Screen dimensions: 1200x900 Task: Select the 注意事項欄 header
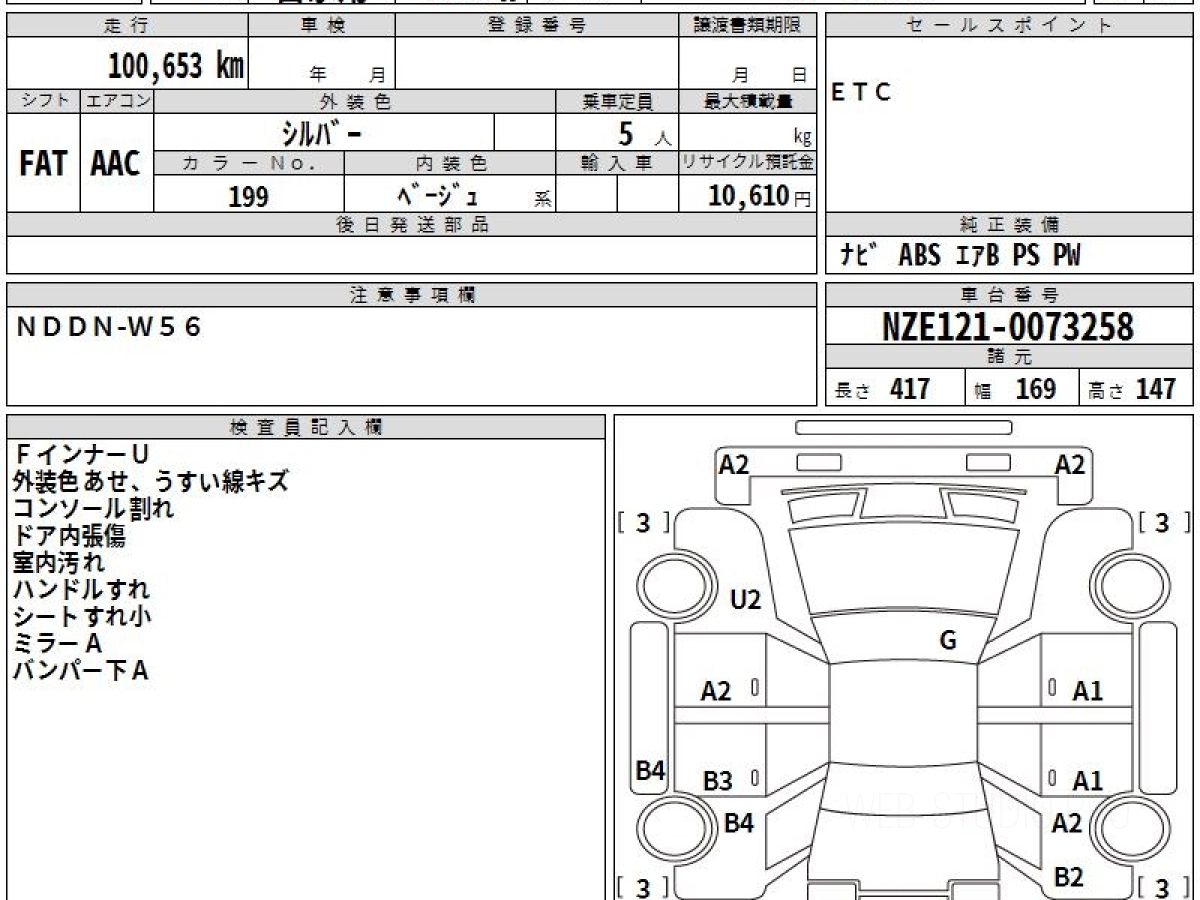click(x=412, y=295)
